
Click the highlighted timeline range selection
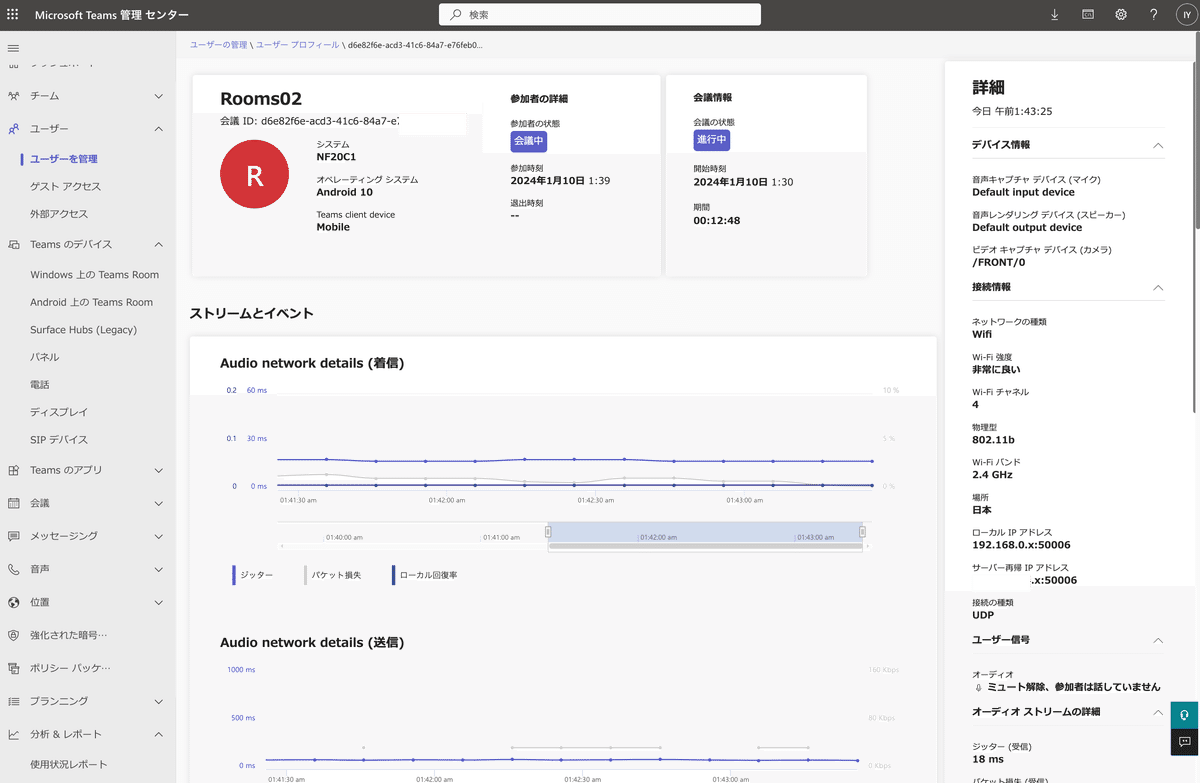(x=705, y=532)
